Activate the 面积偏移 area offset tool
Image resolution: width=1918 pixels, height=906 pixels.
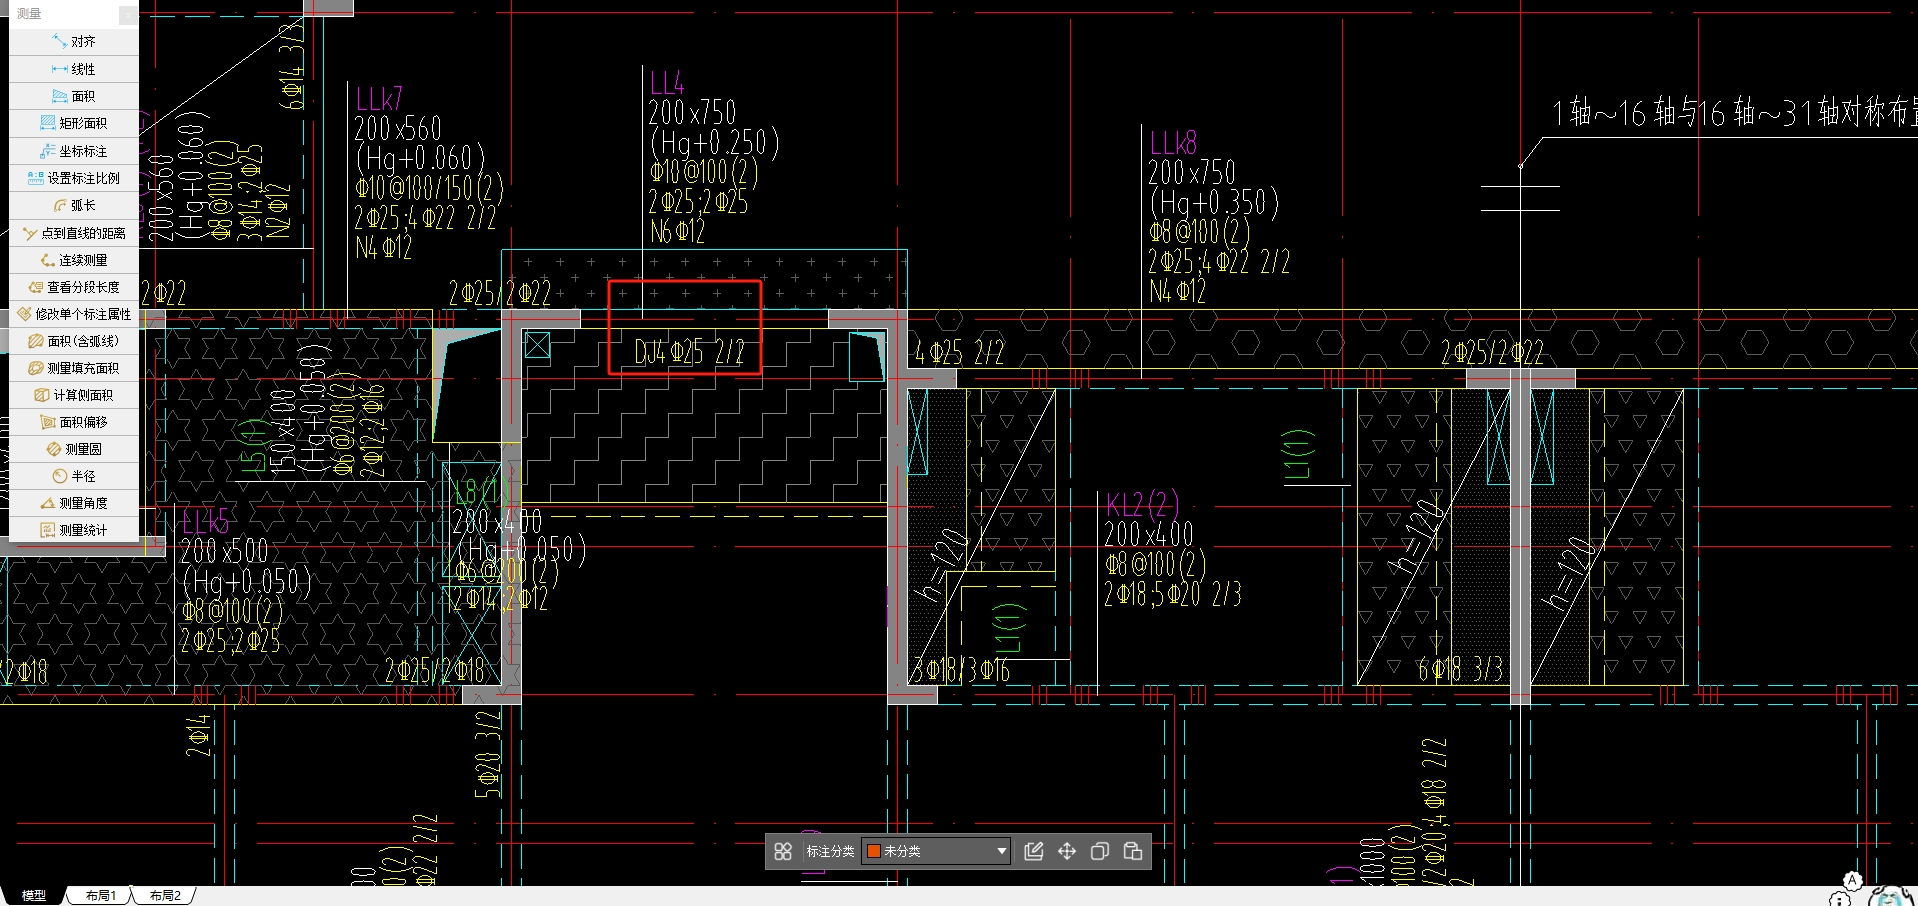pos(74,422)
